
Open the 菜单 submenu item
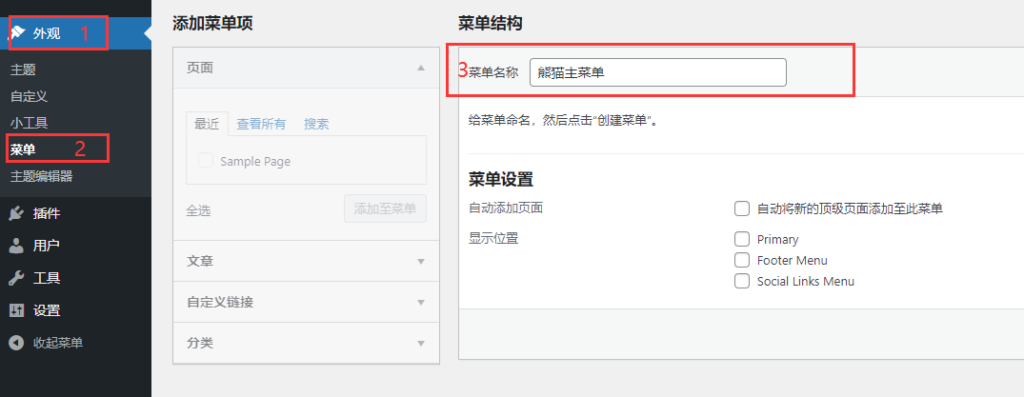coord(23,150)
